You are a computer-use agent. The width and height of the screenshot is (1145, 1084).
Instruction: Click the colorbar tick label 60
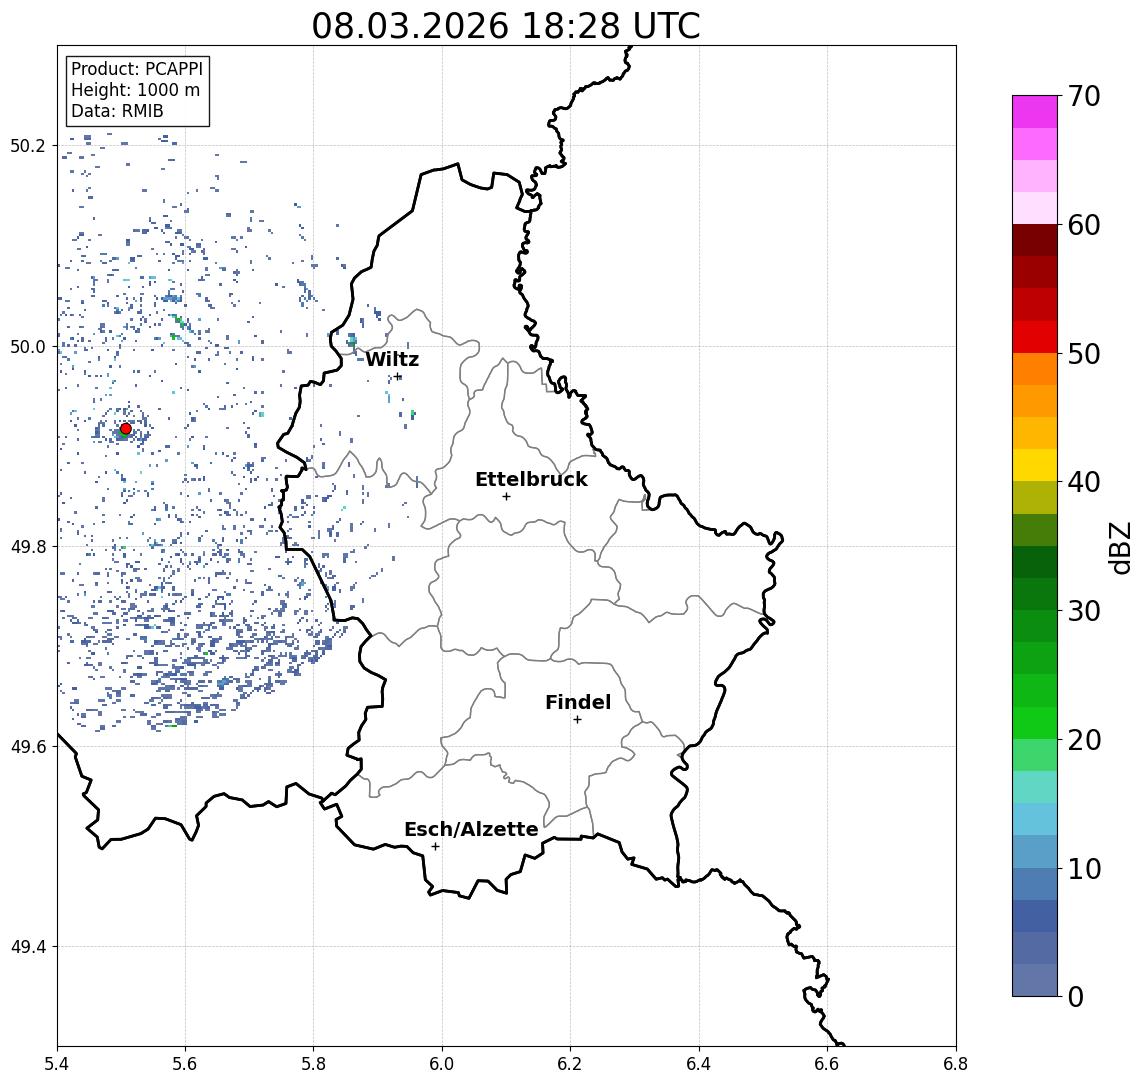coord(1084,225)
